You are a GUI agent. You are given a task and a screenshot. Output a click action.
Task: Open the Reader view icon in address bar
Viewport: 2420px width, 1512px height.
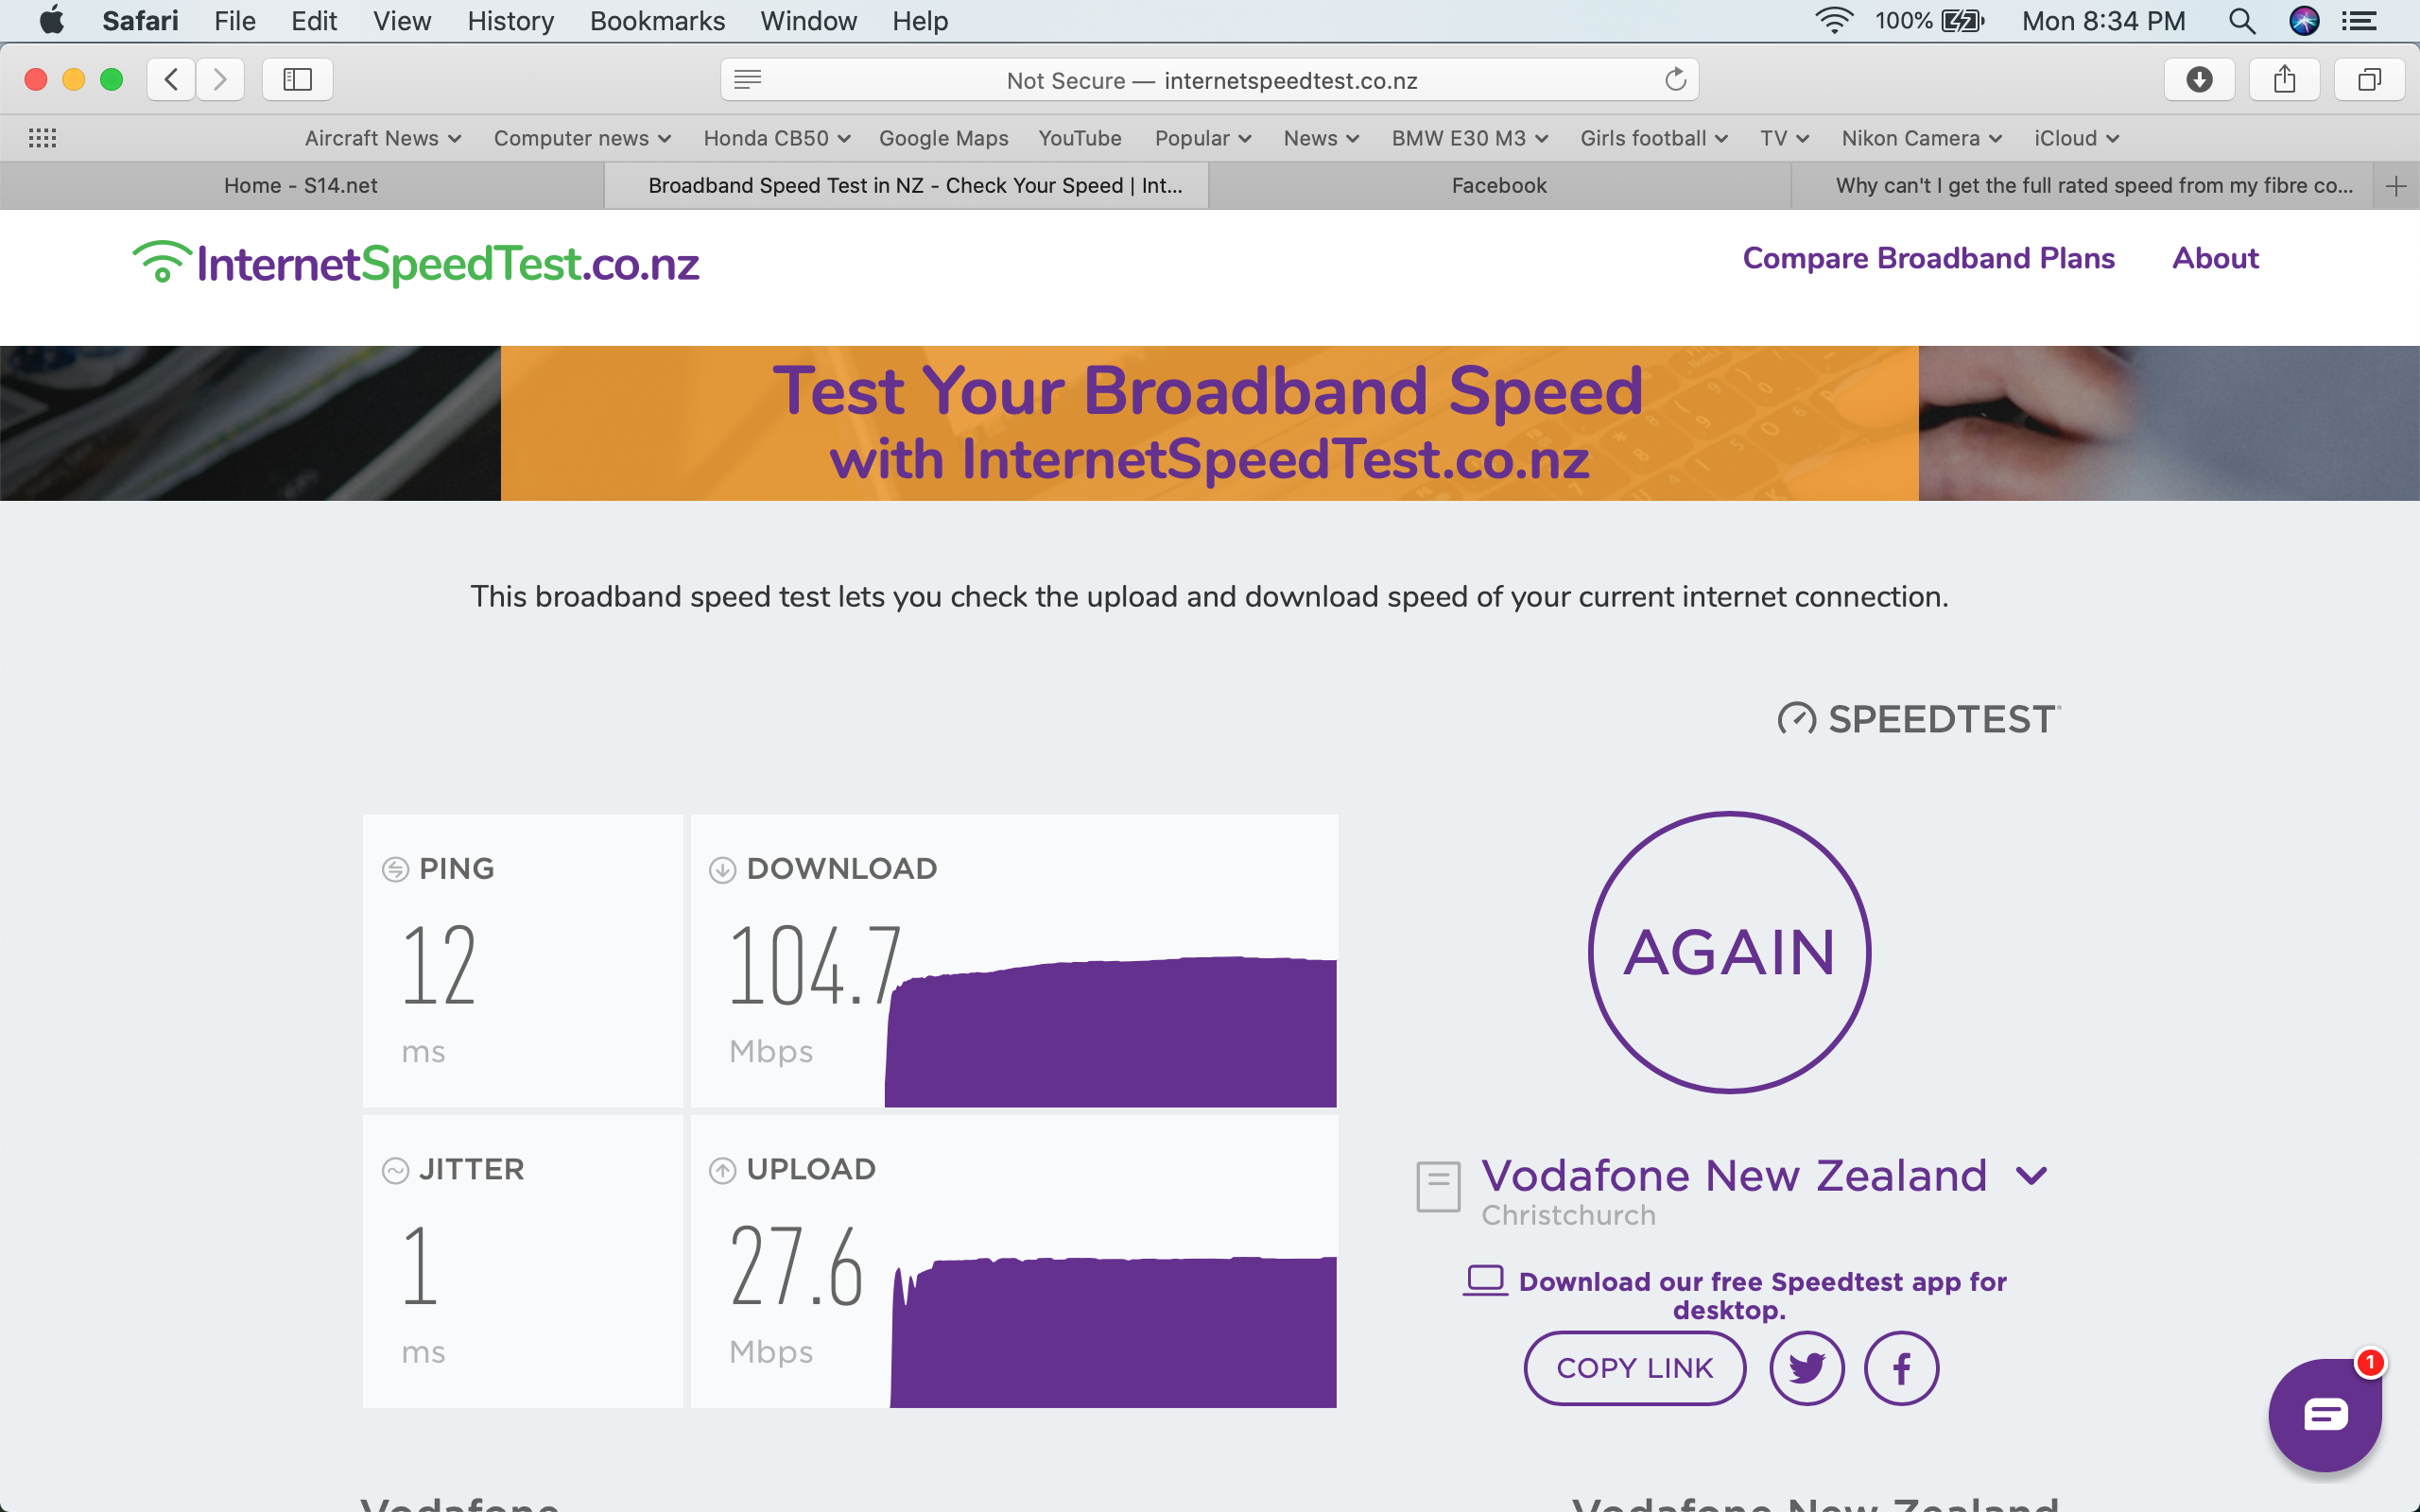pyautogui.click(x=748, y=80)
